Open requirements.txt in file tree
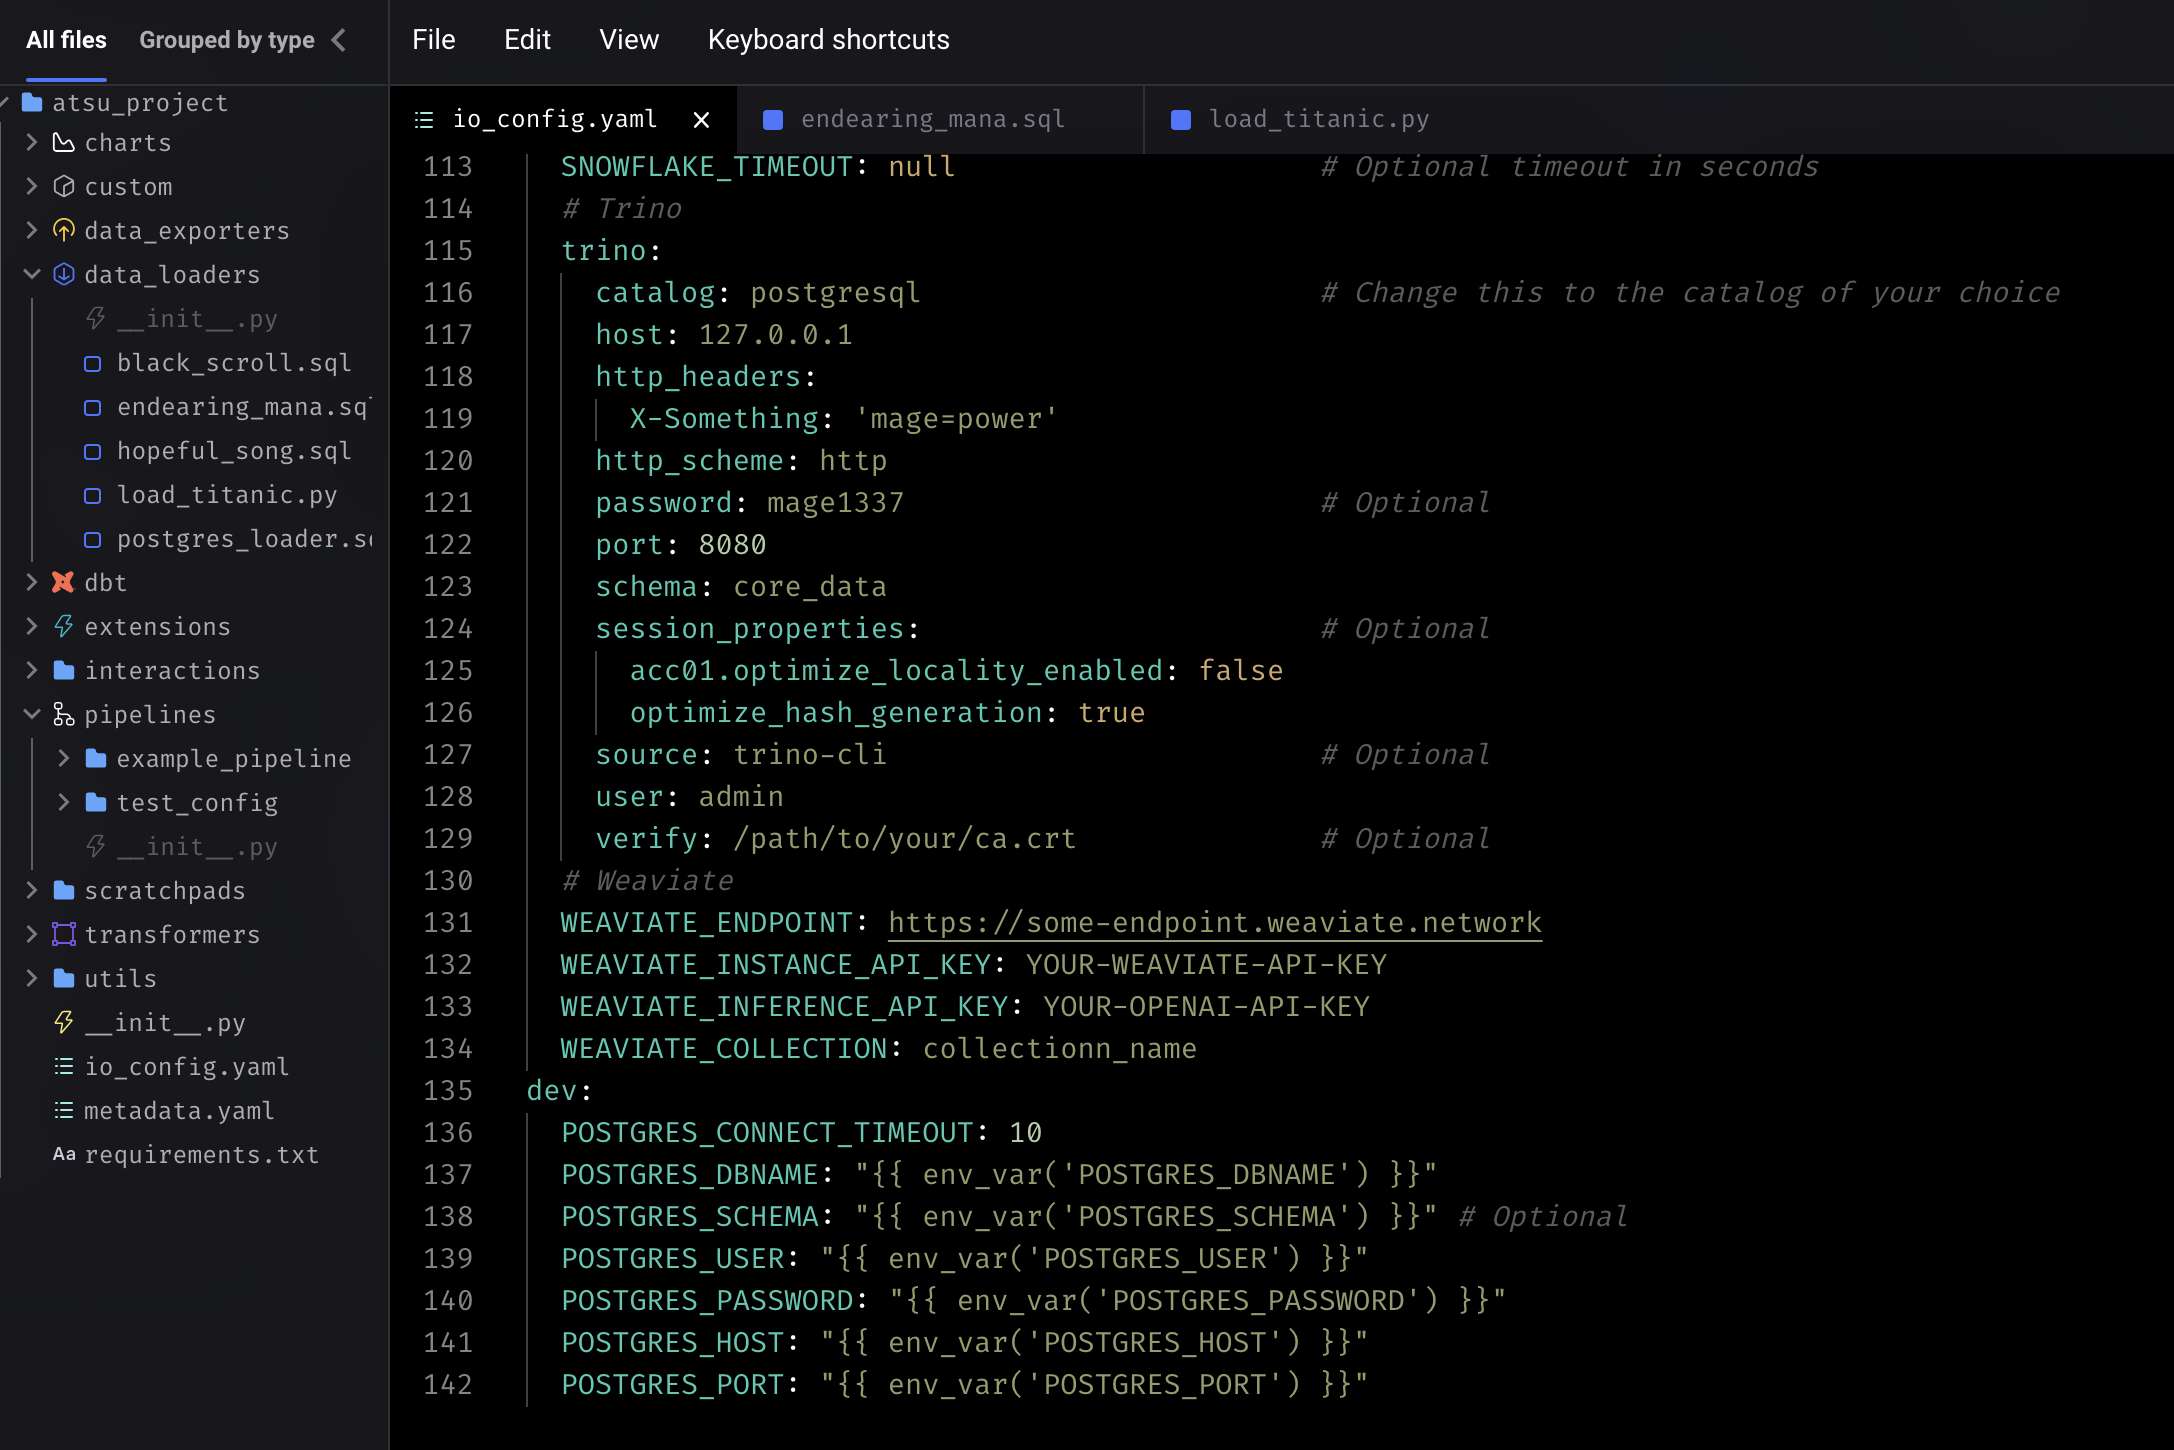 coord(202,1155)
